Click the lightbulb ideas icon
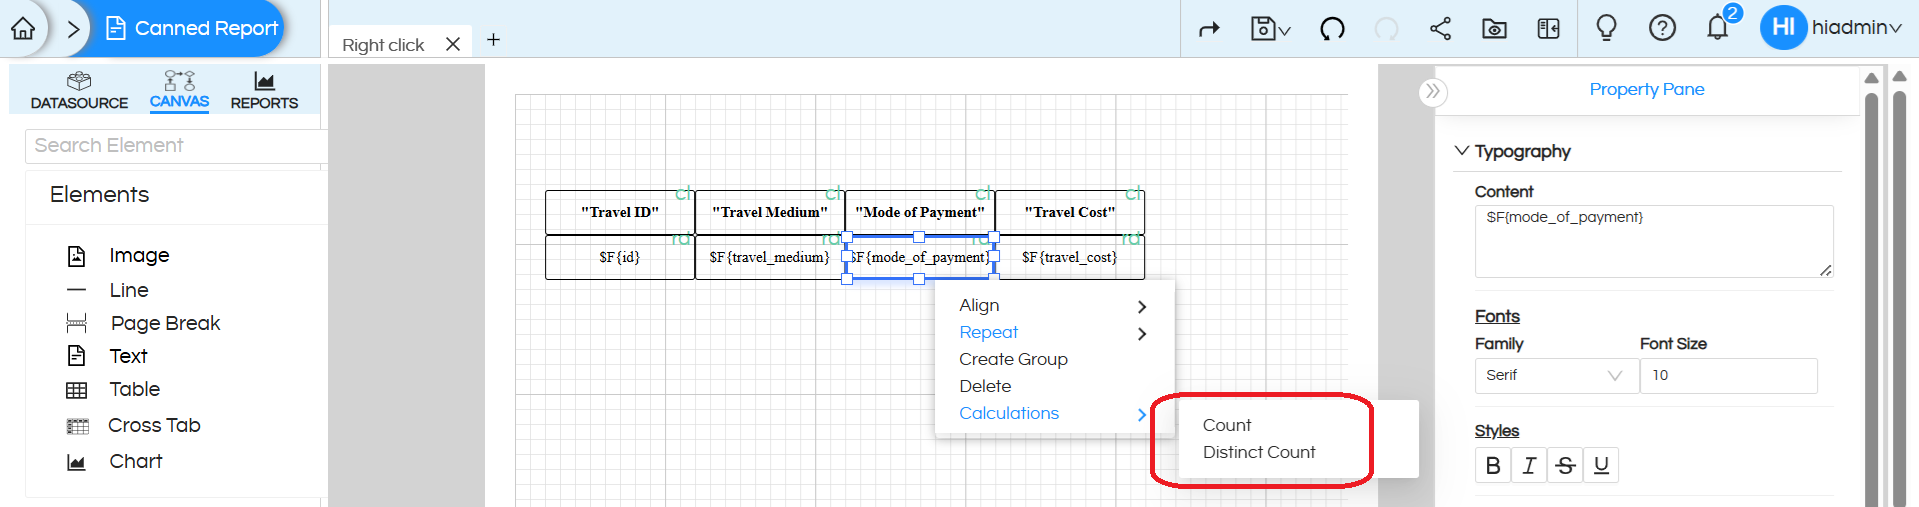1919x507 pixels. (x=1606, y=28)
